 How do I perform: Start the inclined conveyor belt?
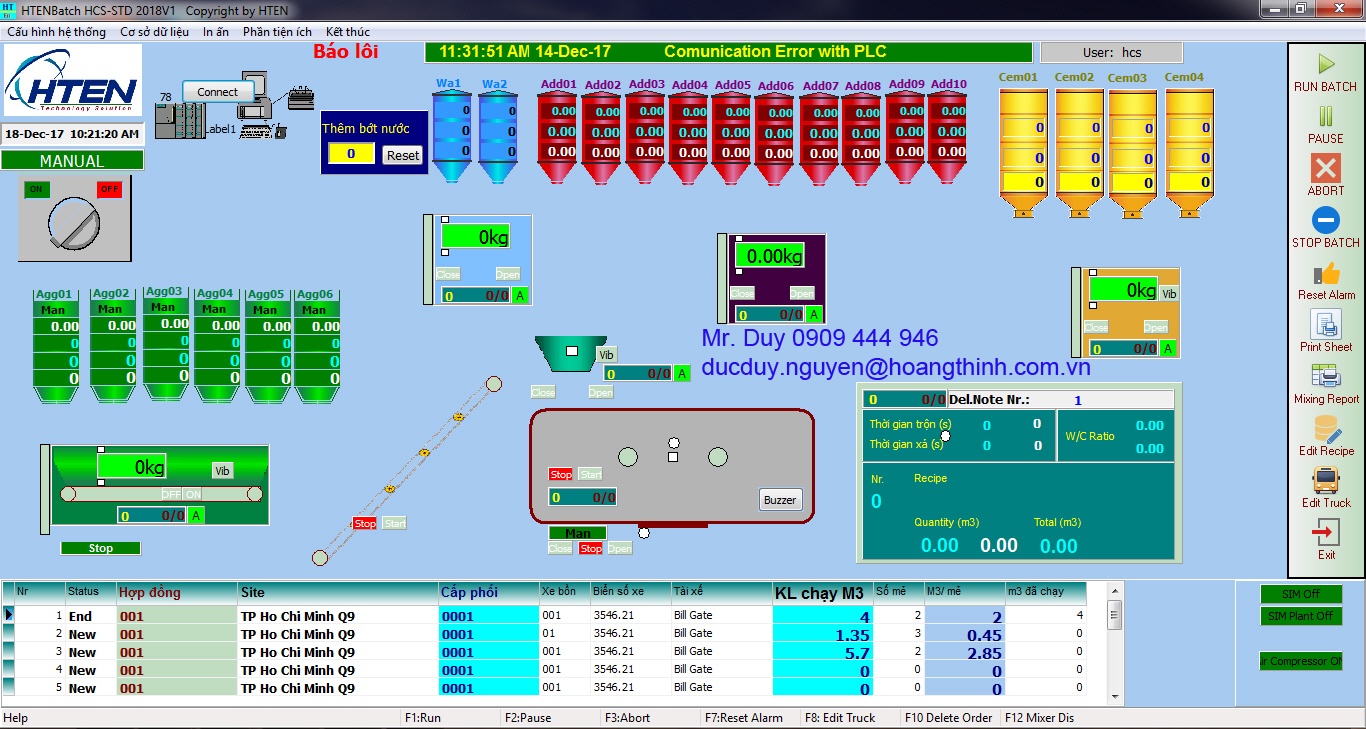point(394,523)
